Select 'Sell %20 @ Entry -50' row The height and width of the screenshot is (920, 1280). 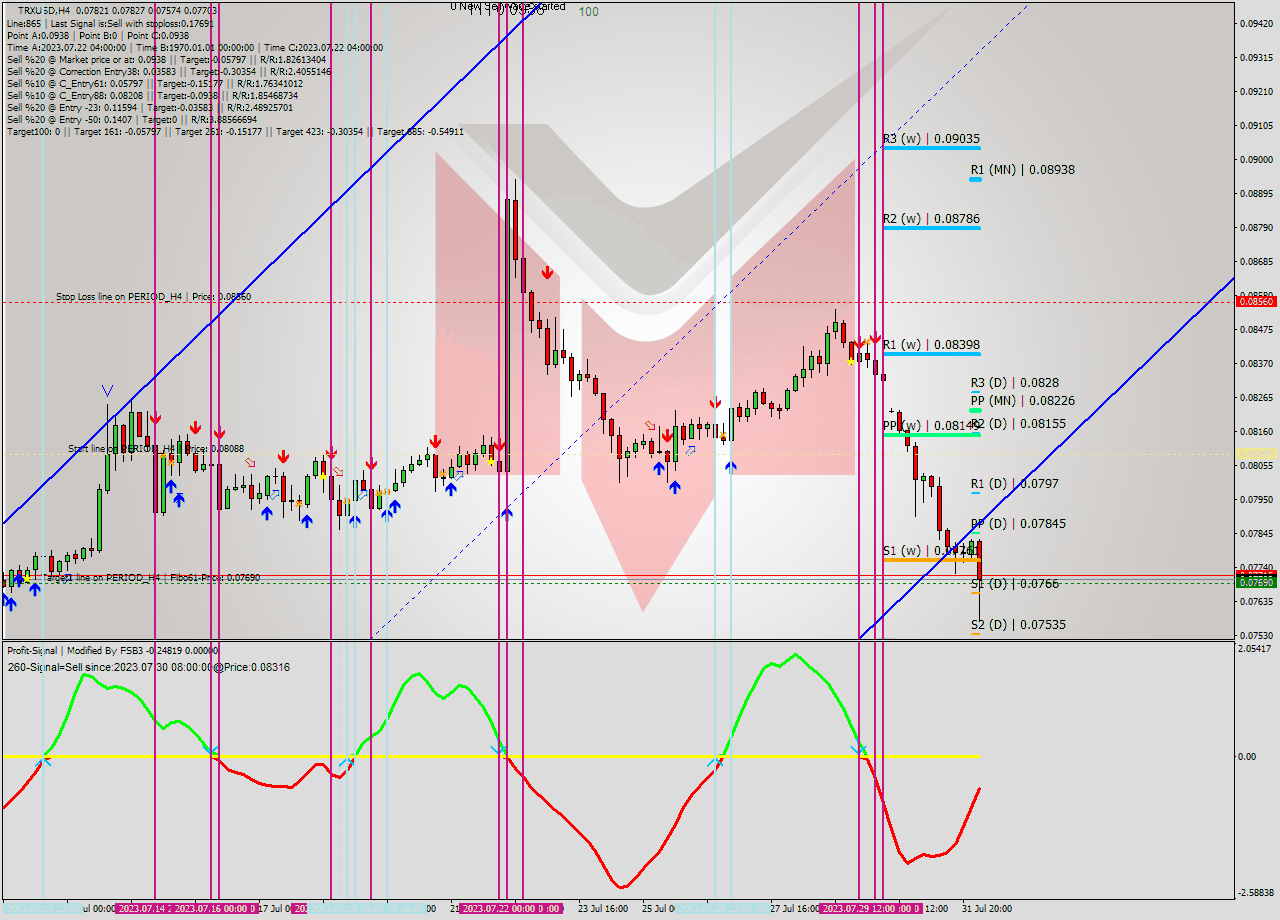[x=131, y=119]
